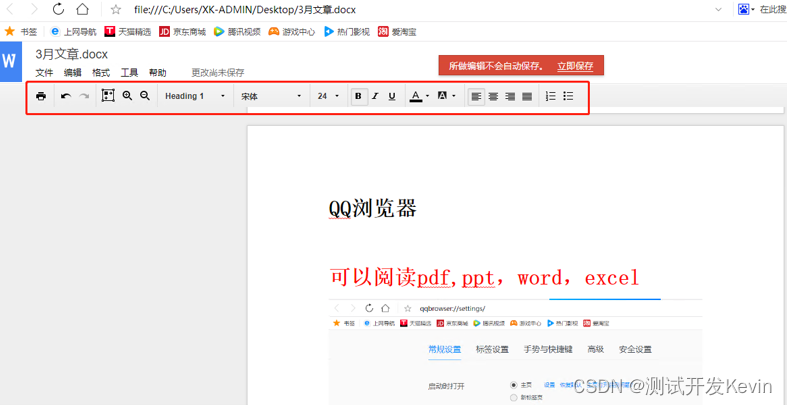Open the 宋体 font dropdown

pyautogui.click(x=272, y=96)
